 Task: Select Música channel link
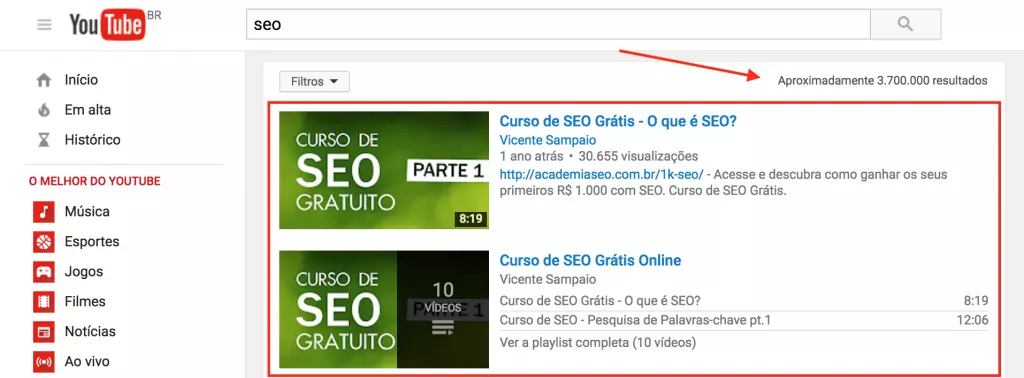click(87, 212)
